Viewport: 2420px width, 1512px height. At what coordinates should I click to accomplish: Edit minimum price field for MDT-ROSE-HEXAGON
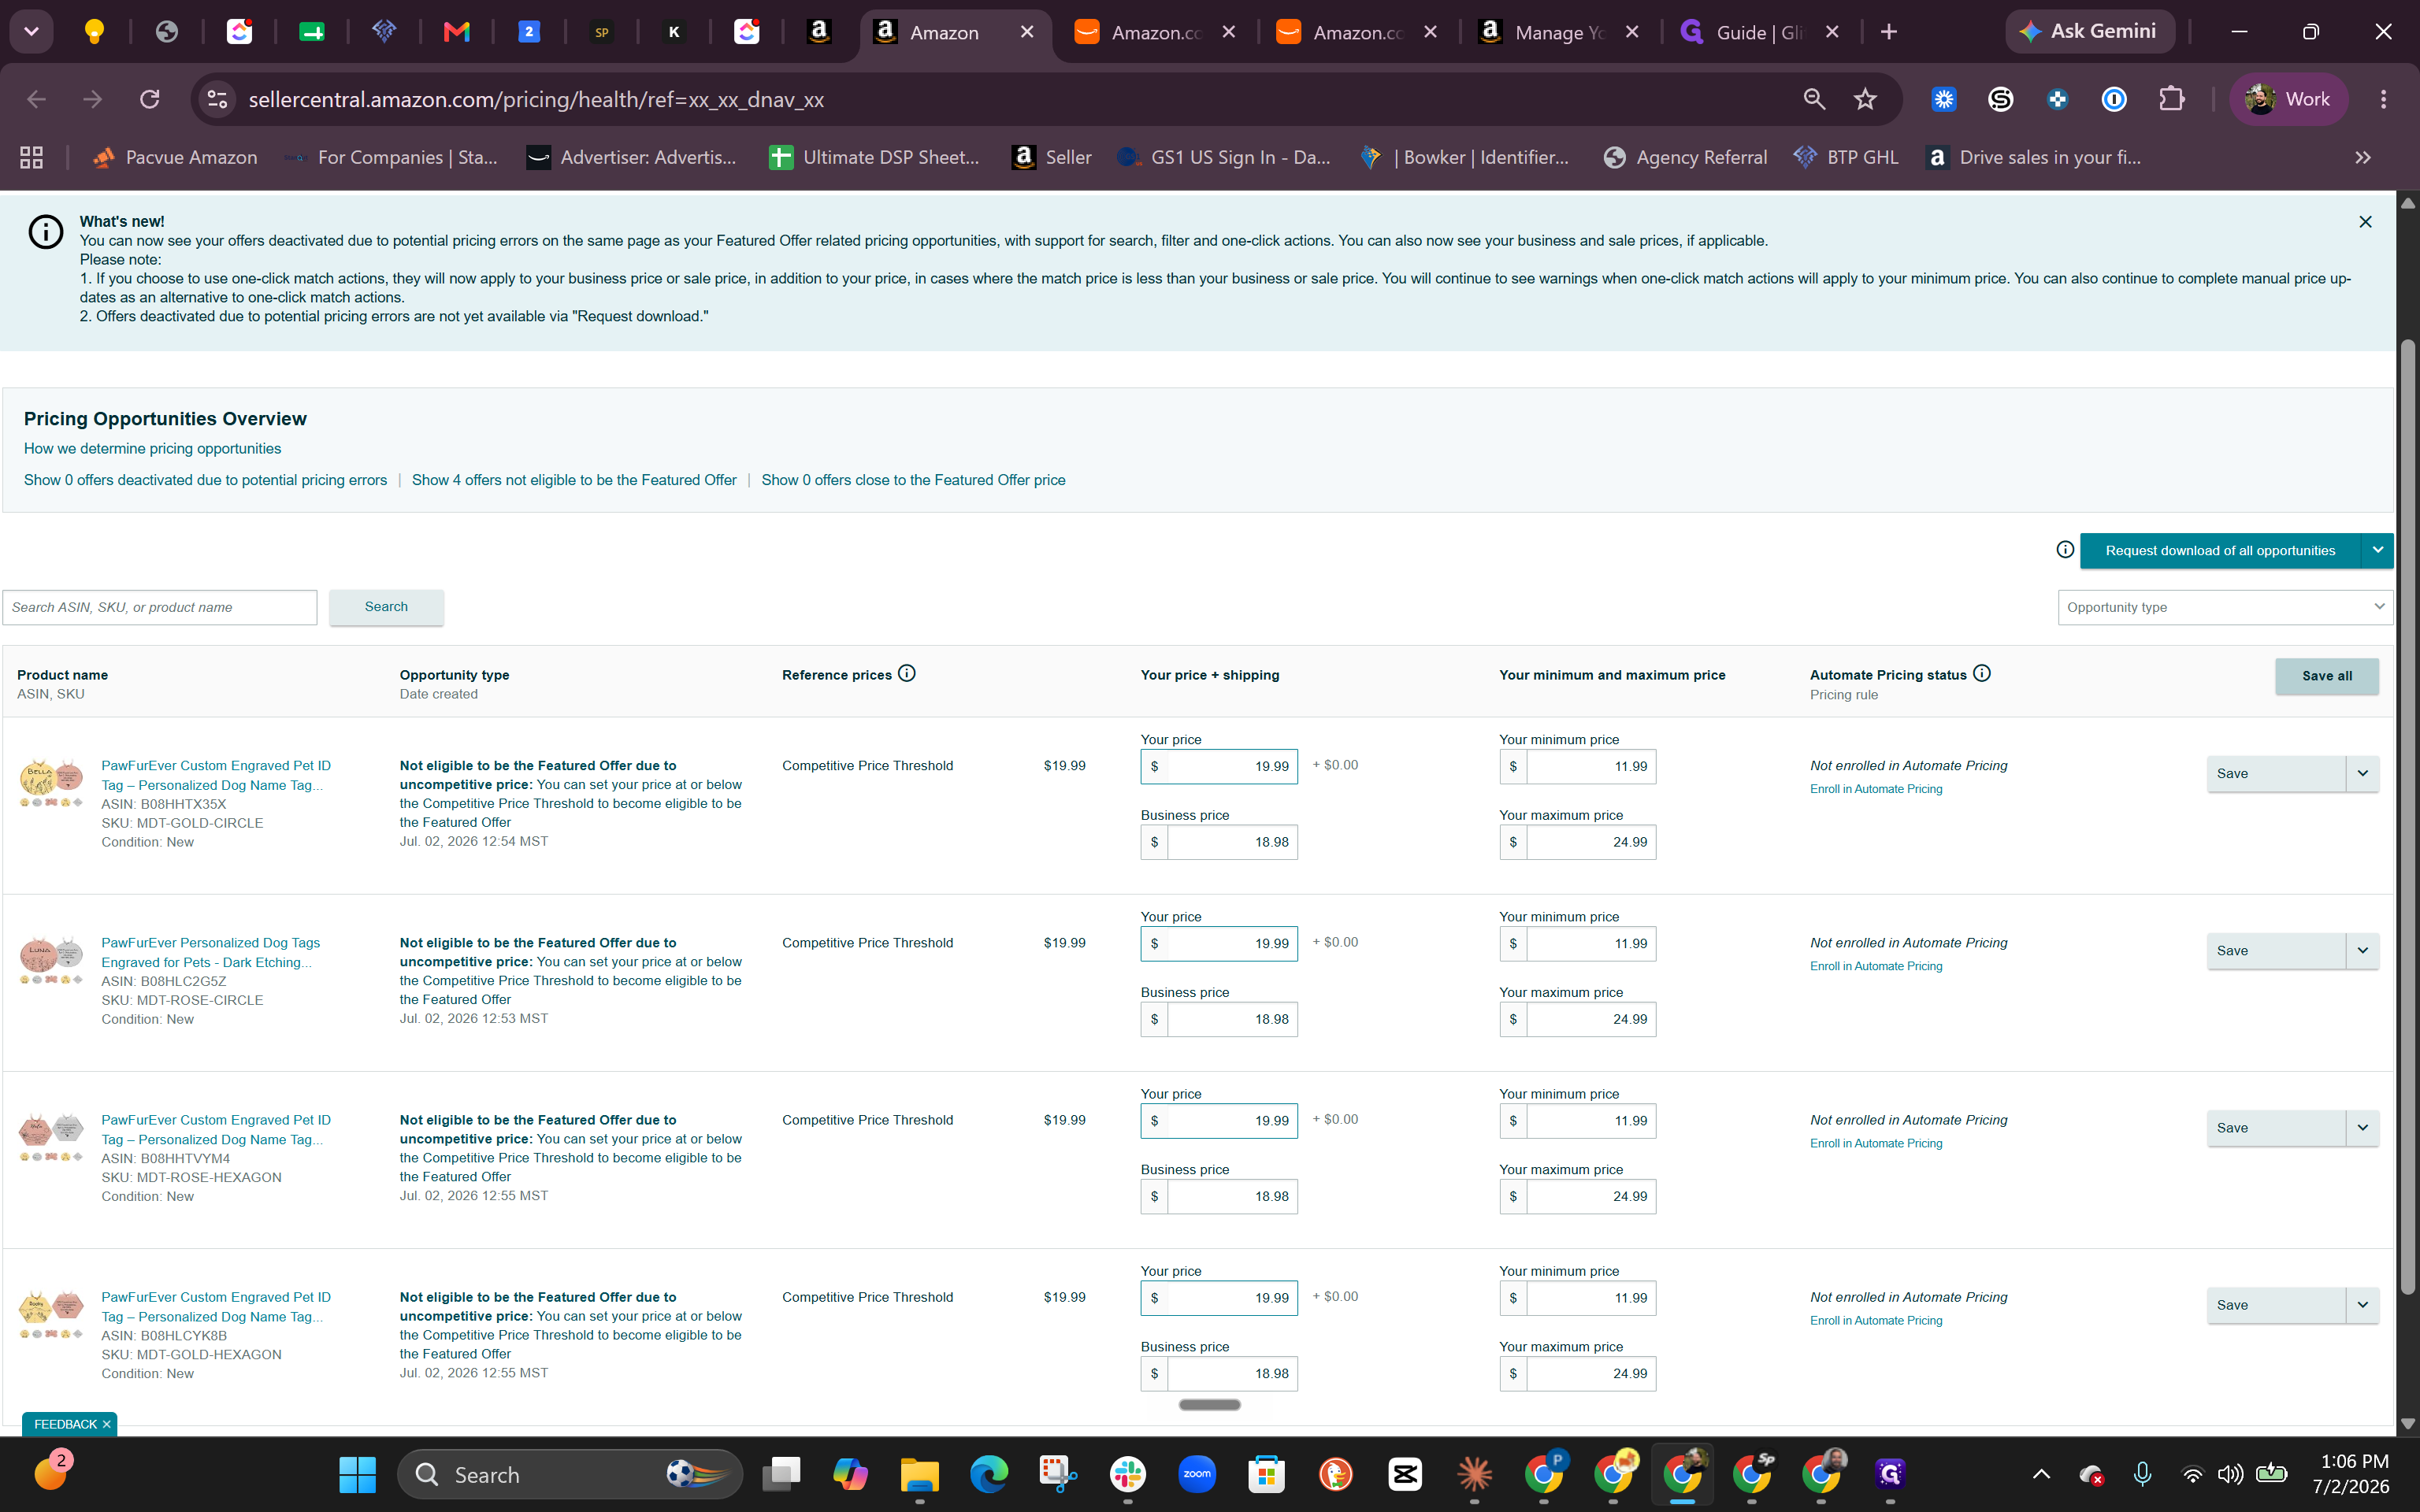(x=1577, y=1120)
